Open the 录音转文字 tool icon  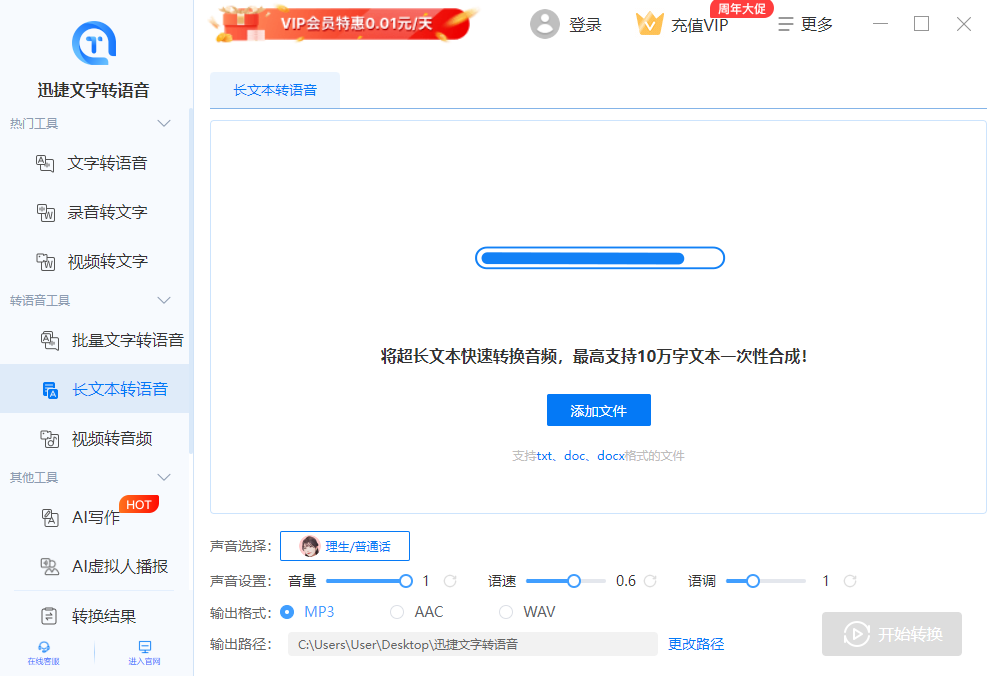pos(45,212)
